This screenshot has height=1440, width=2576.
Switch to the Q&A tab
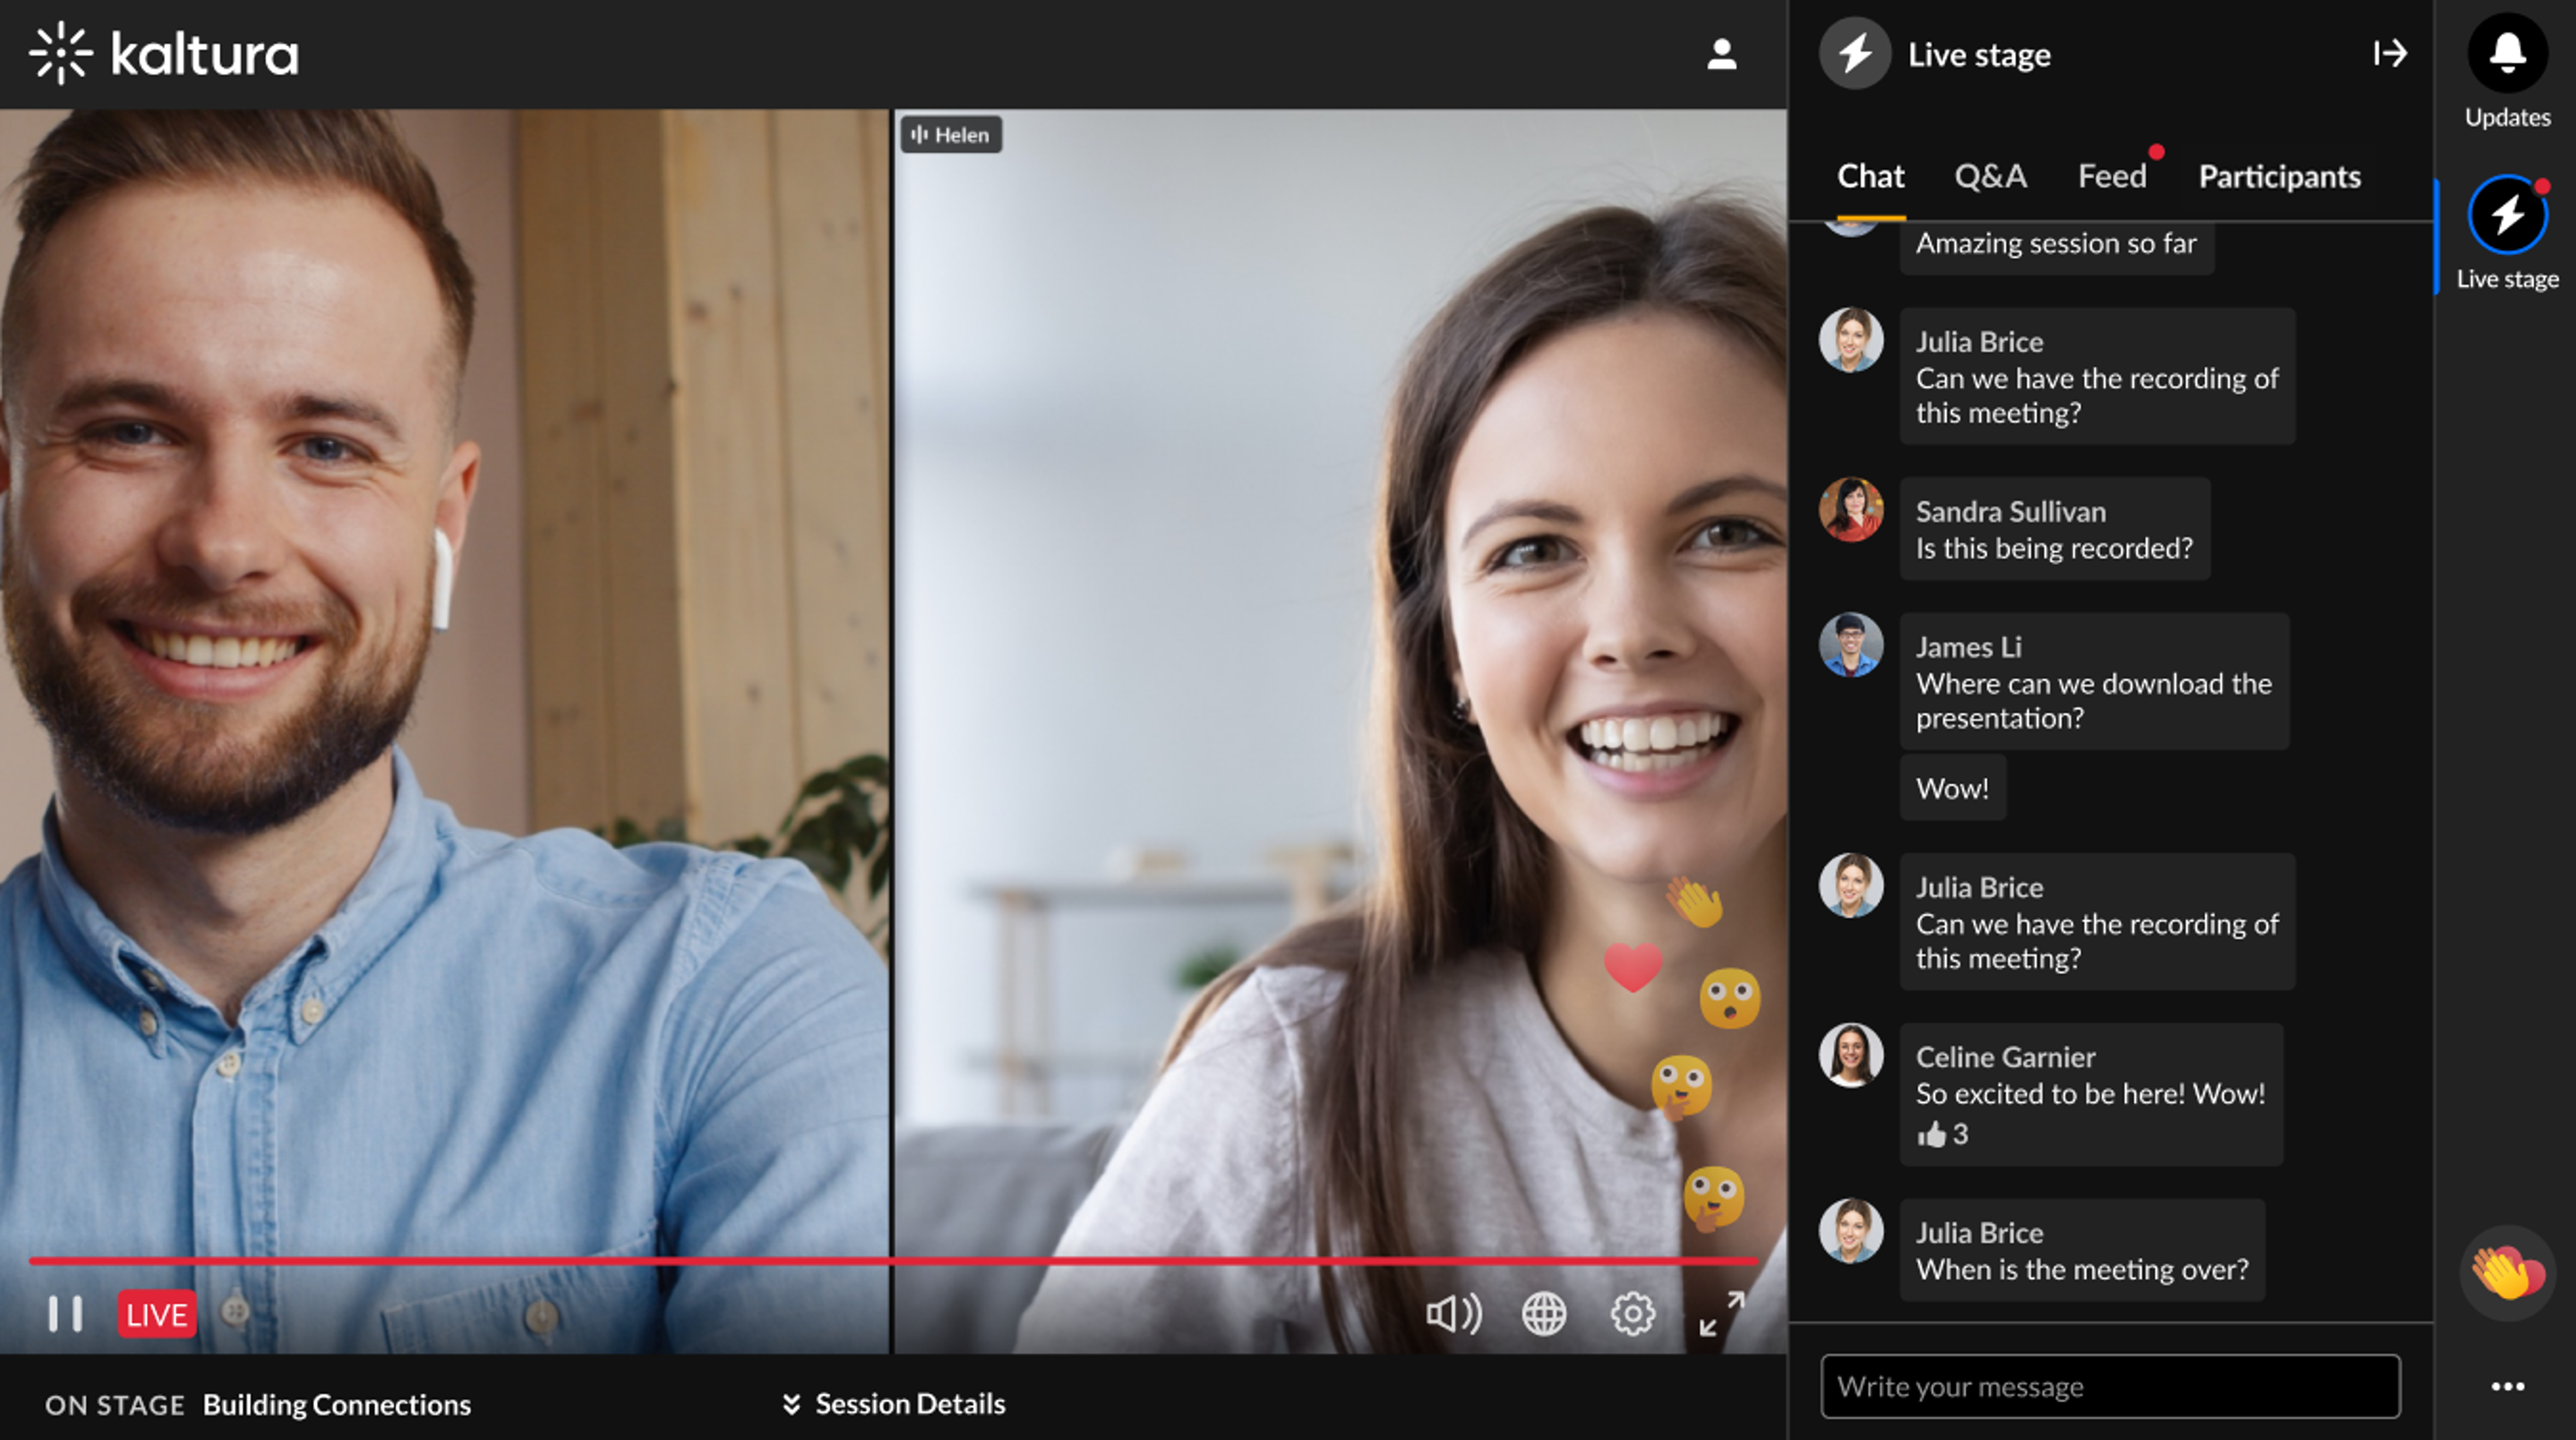(1990, 177)
